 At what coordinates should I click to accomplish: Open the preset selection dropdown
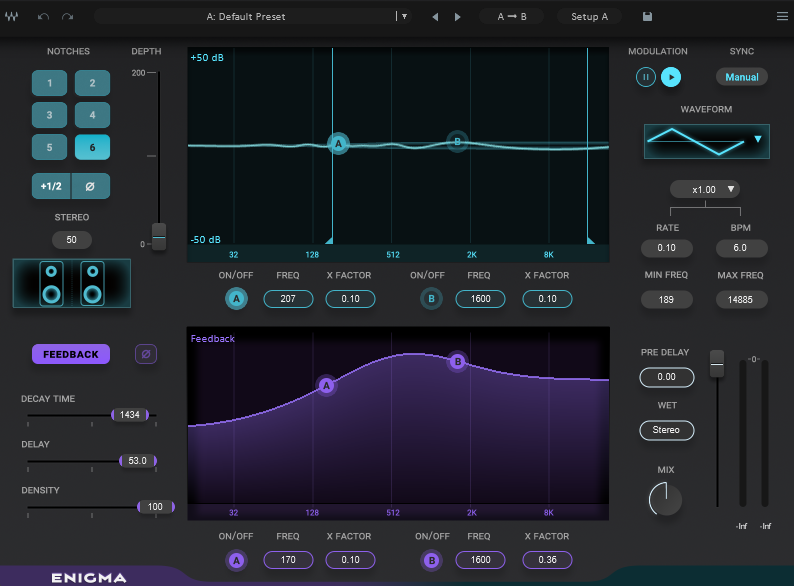[403, 17]
